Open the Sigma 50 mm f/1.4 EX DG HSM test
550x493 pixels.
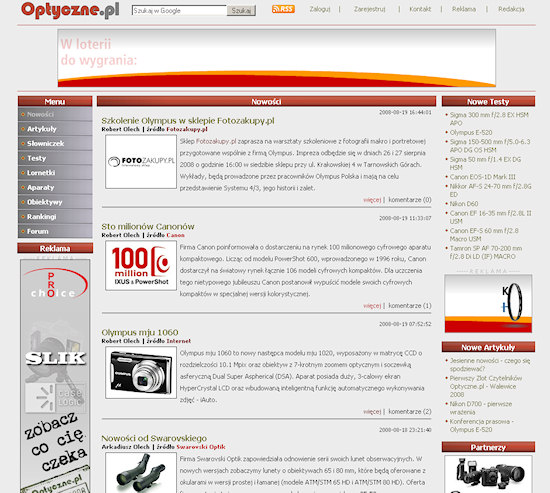[x=485, y=164]
